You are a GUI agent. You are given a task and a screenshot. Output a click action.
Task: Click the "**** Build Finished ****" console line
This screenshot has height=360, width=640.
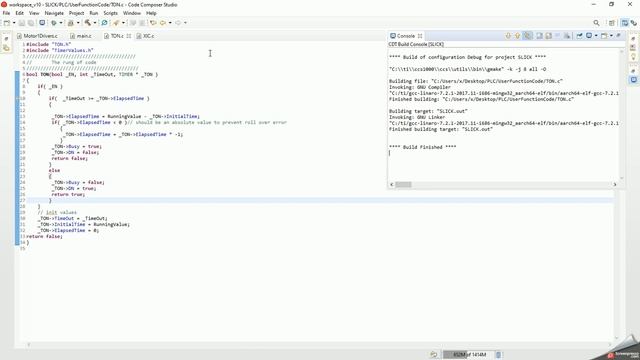click(x=422, y=147)
